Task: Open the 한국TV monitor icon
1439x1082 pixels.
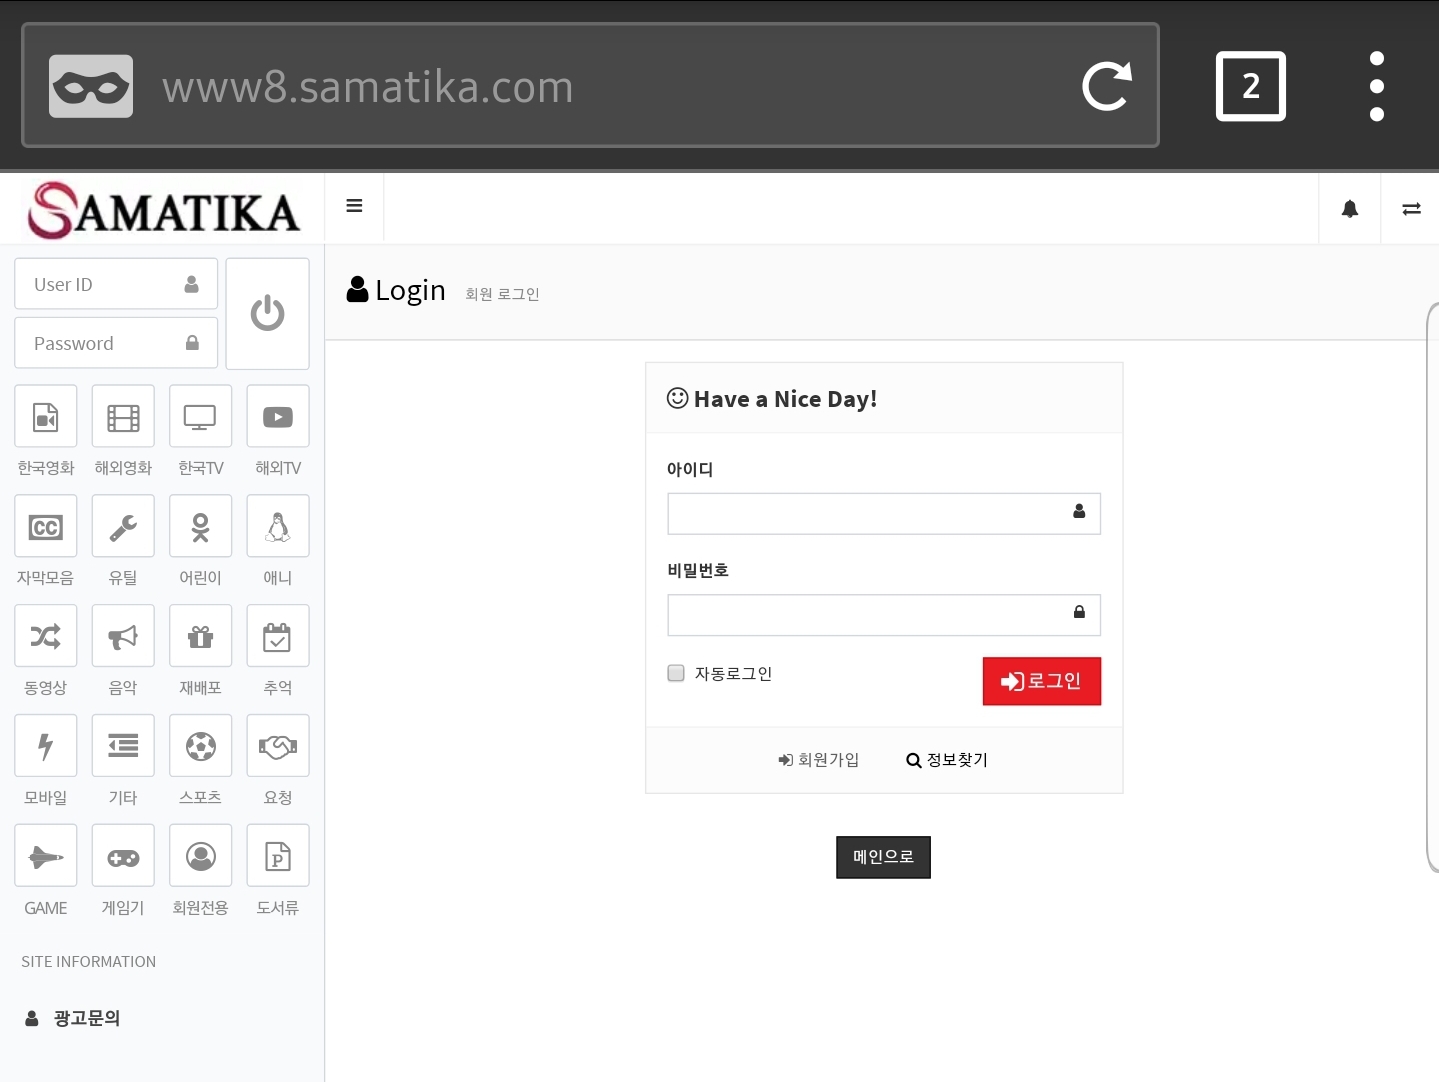Action: [200, 416]
